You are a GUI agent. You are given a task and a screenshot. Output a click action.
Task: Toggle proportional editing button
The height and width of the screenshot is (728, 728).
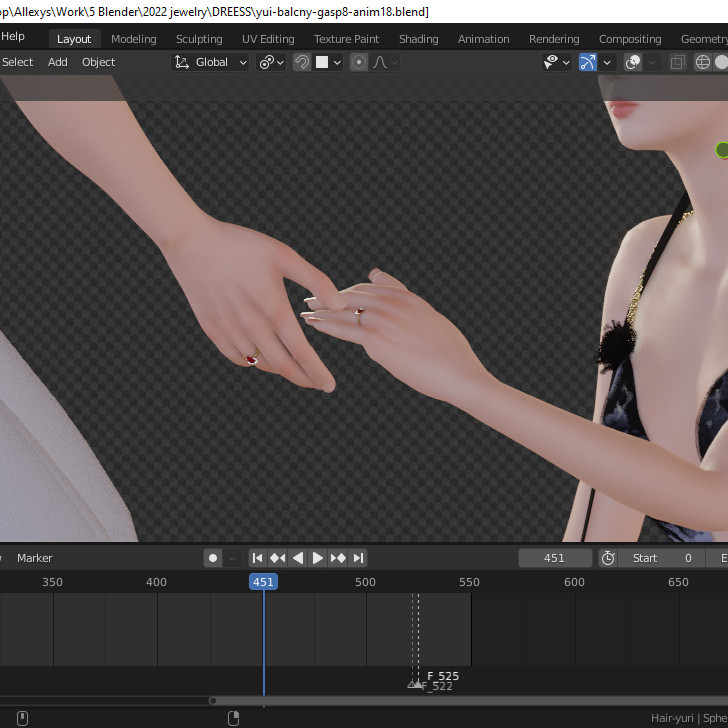point(359,62)
